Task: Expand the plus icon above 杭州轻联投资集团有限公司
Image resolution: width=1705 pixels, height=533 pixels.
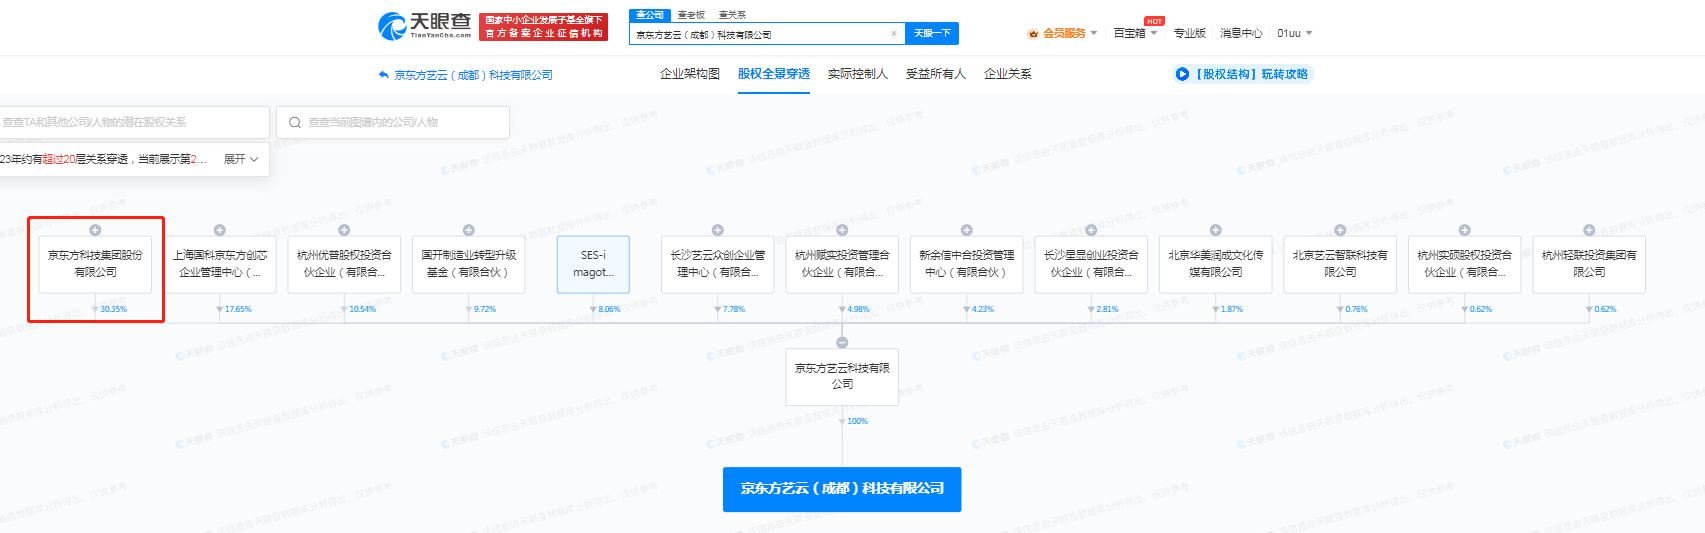Action: click(1589, 230)
